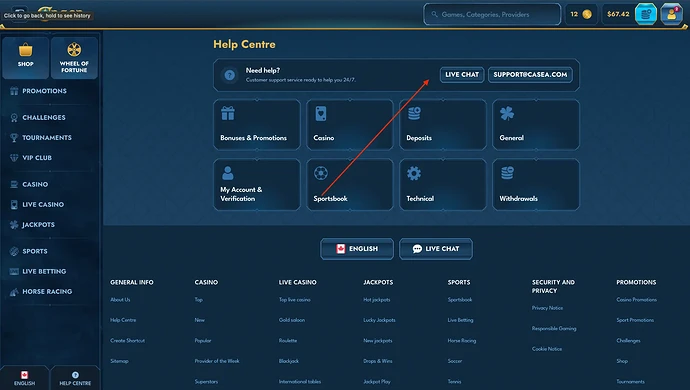The height and width of the screenshot is (390, 690).
Task: Click Live Chat button in Need help box
Action: [x=462, y=75]
